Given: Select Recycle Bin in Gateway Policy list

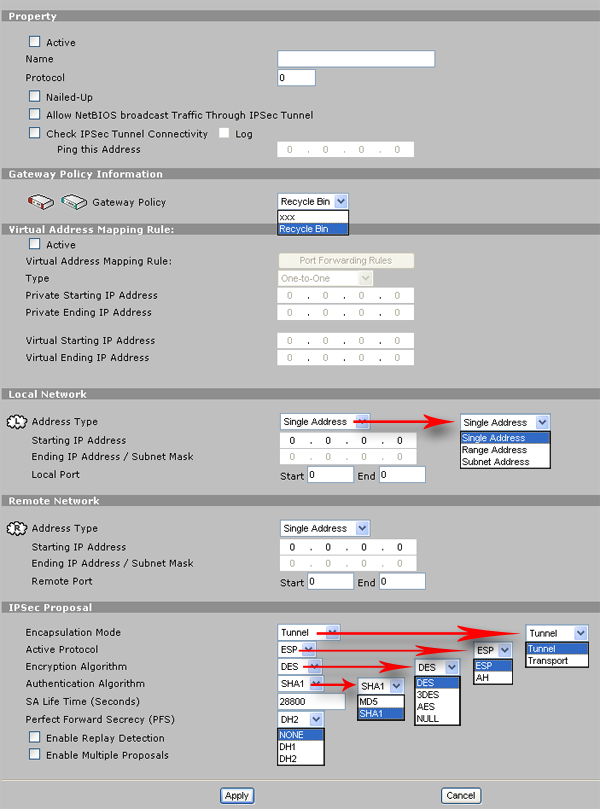Looking at the screenshot, I should [x=313, y=229].
